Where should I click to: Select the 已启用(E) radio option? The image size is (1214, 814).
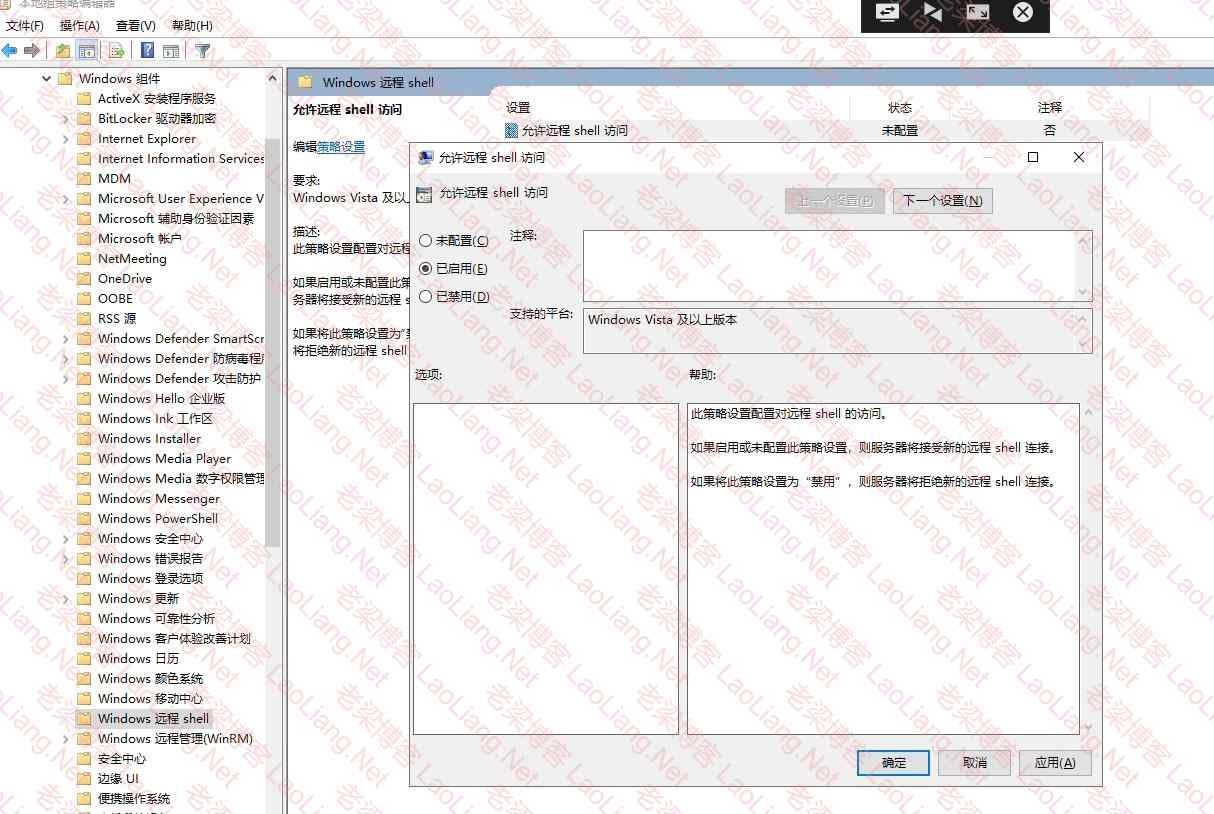(426, 269)
